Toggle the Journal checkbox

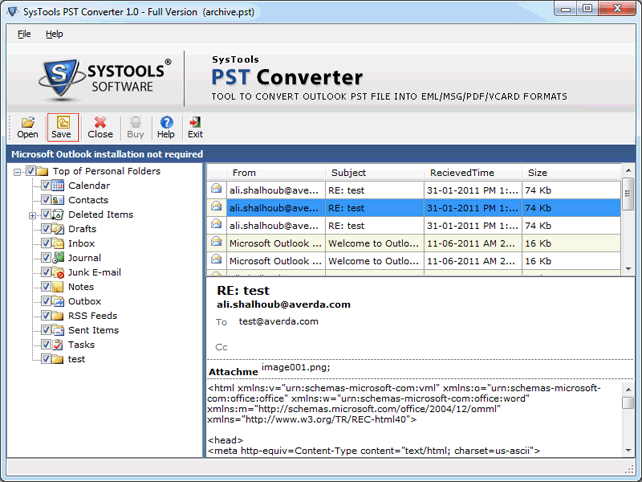[46, 257]
